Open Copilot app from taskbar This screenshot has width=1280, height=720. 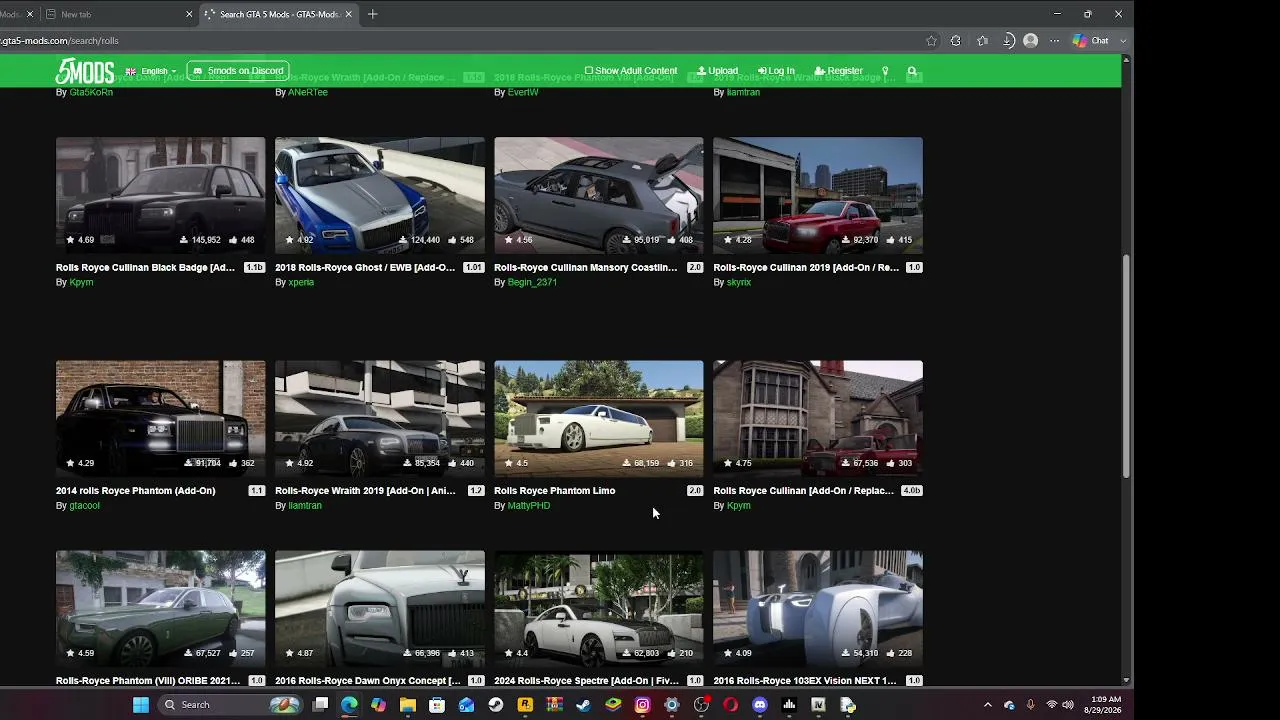[x=378, y=705]
